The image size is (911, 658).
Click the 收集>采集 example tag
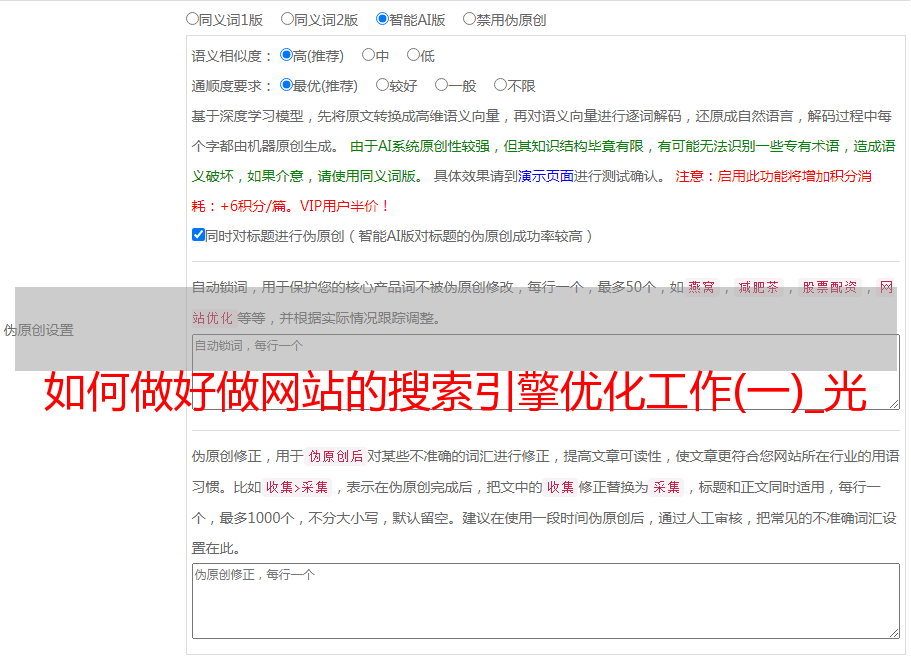point(297,488)
